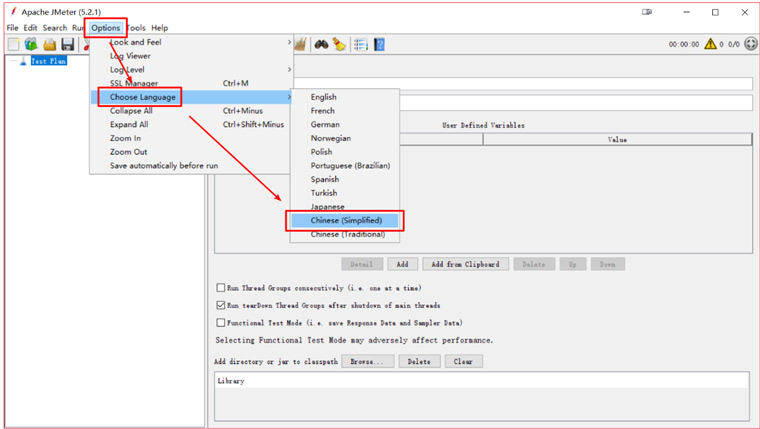Click the yellow warning triangle icon
Image resolution: width=760 pixels, height=429 pixels.
tap(710, 44)
